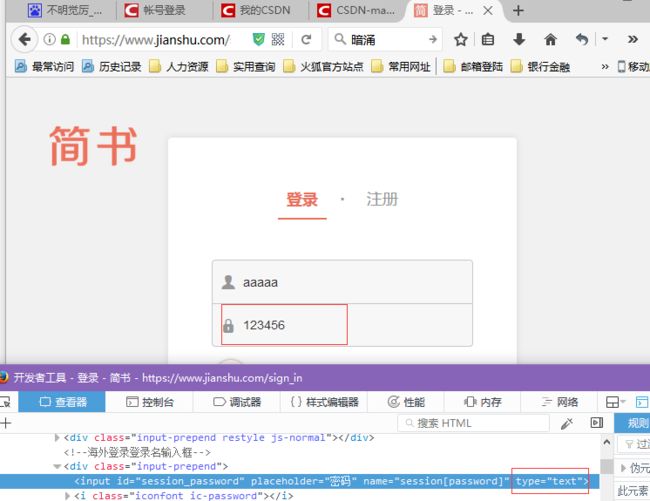Screen dimensions: 650x501
Task: Close the 登录 tab
Action: tap(488, 10)
